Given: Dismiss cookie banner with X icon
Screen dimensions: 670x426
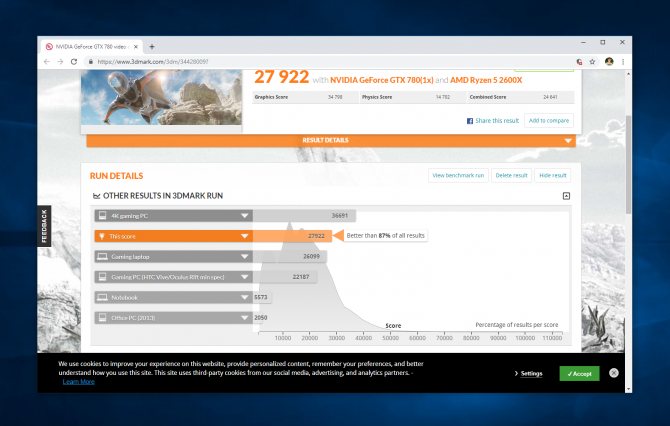Looking at the screenshot, I should pos(614,373).
